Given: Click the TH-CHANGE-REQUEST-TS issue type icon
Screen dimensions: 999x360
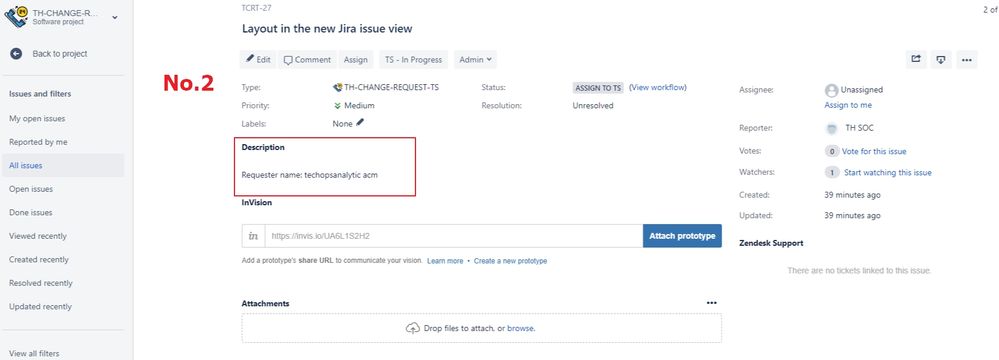Looking at the screenshot, I should point(338,88).
